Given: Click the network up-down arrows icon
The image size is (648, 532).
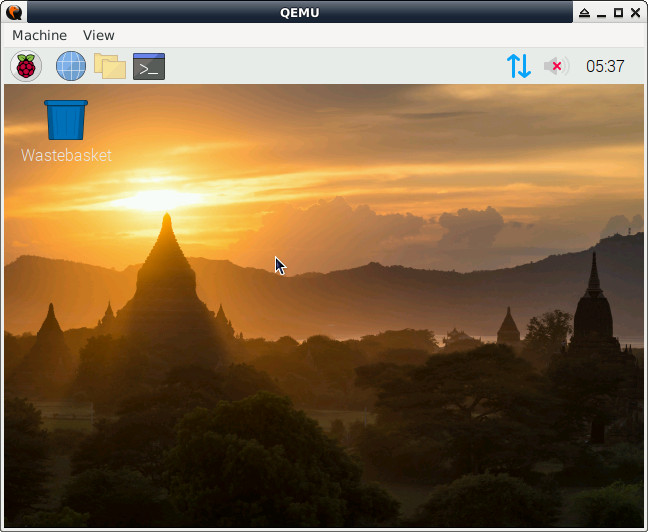Looking at the screenshot, I should (x=519, y=66).
